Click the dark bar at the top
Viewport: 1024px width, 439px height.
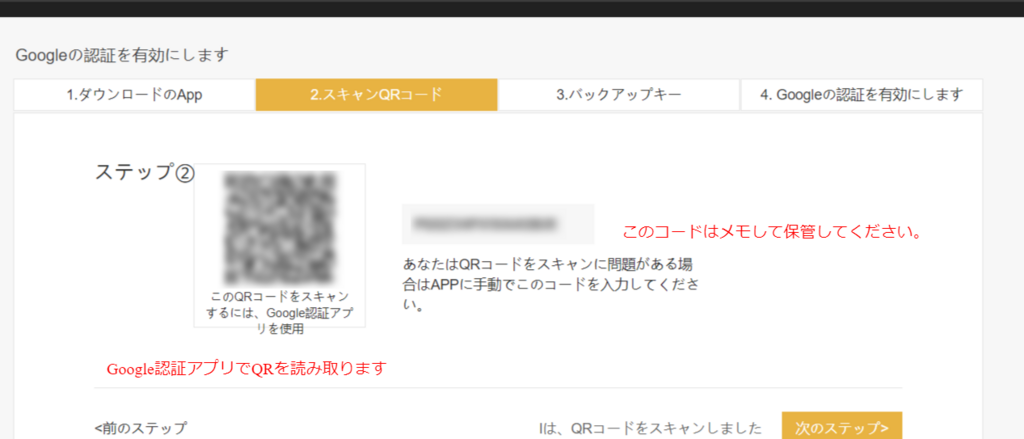click(x=512, y=8)
